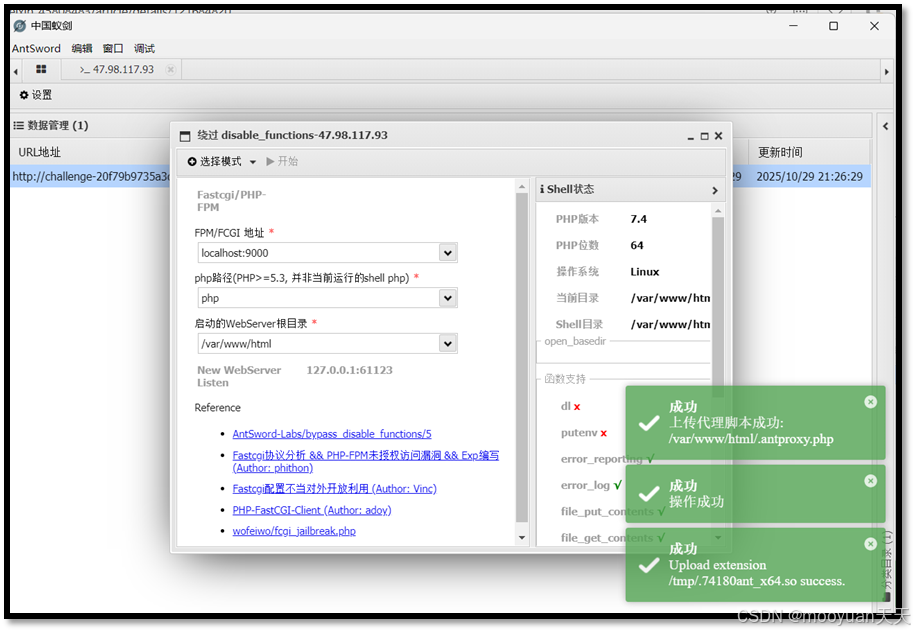Click the dl function status row

570,407
